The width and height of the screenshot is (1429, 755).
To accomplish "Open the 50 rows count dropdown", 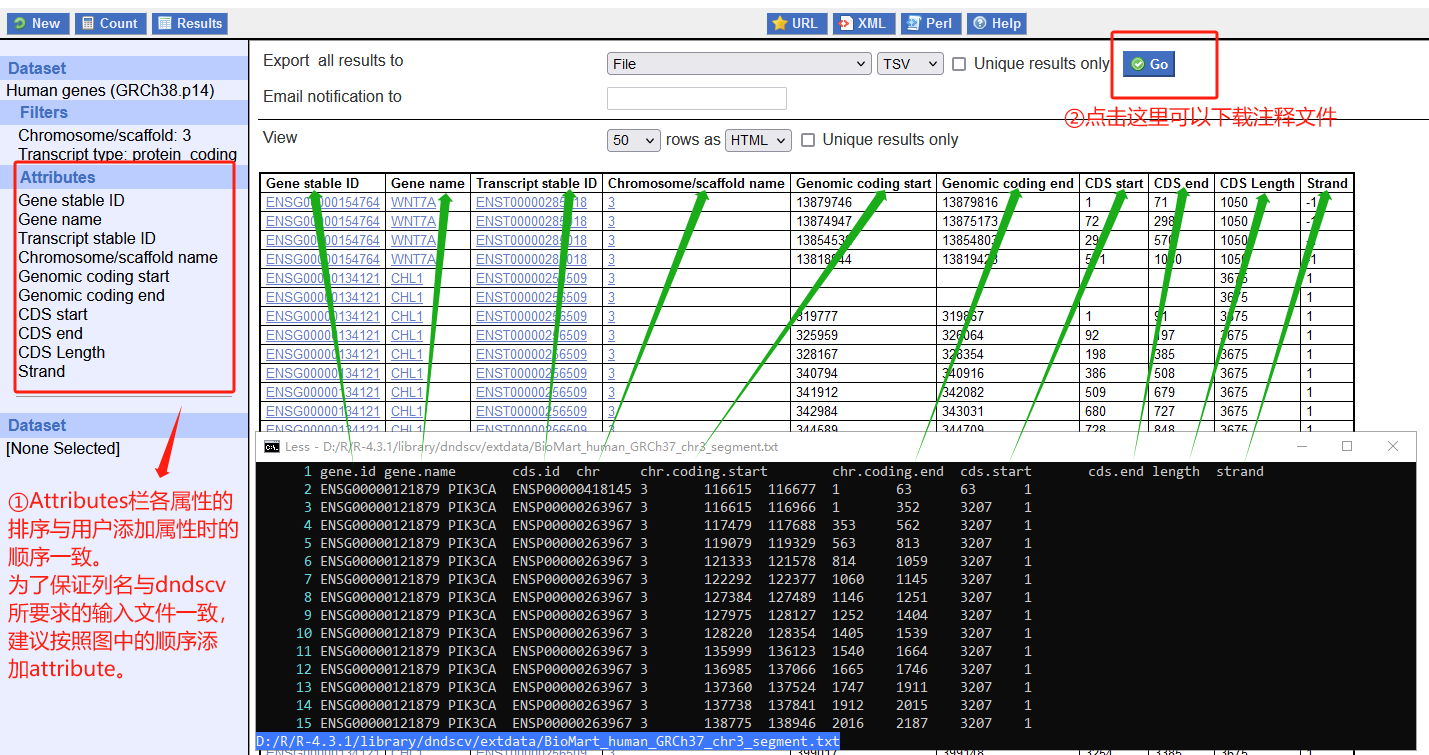I will pos(634,140).
